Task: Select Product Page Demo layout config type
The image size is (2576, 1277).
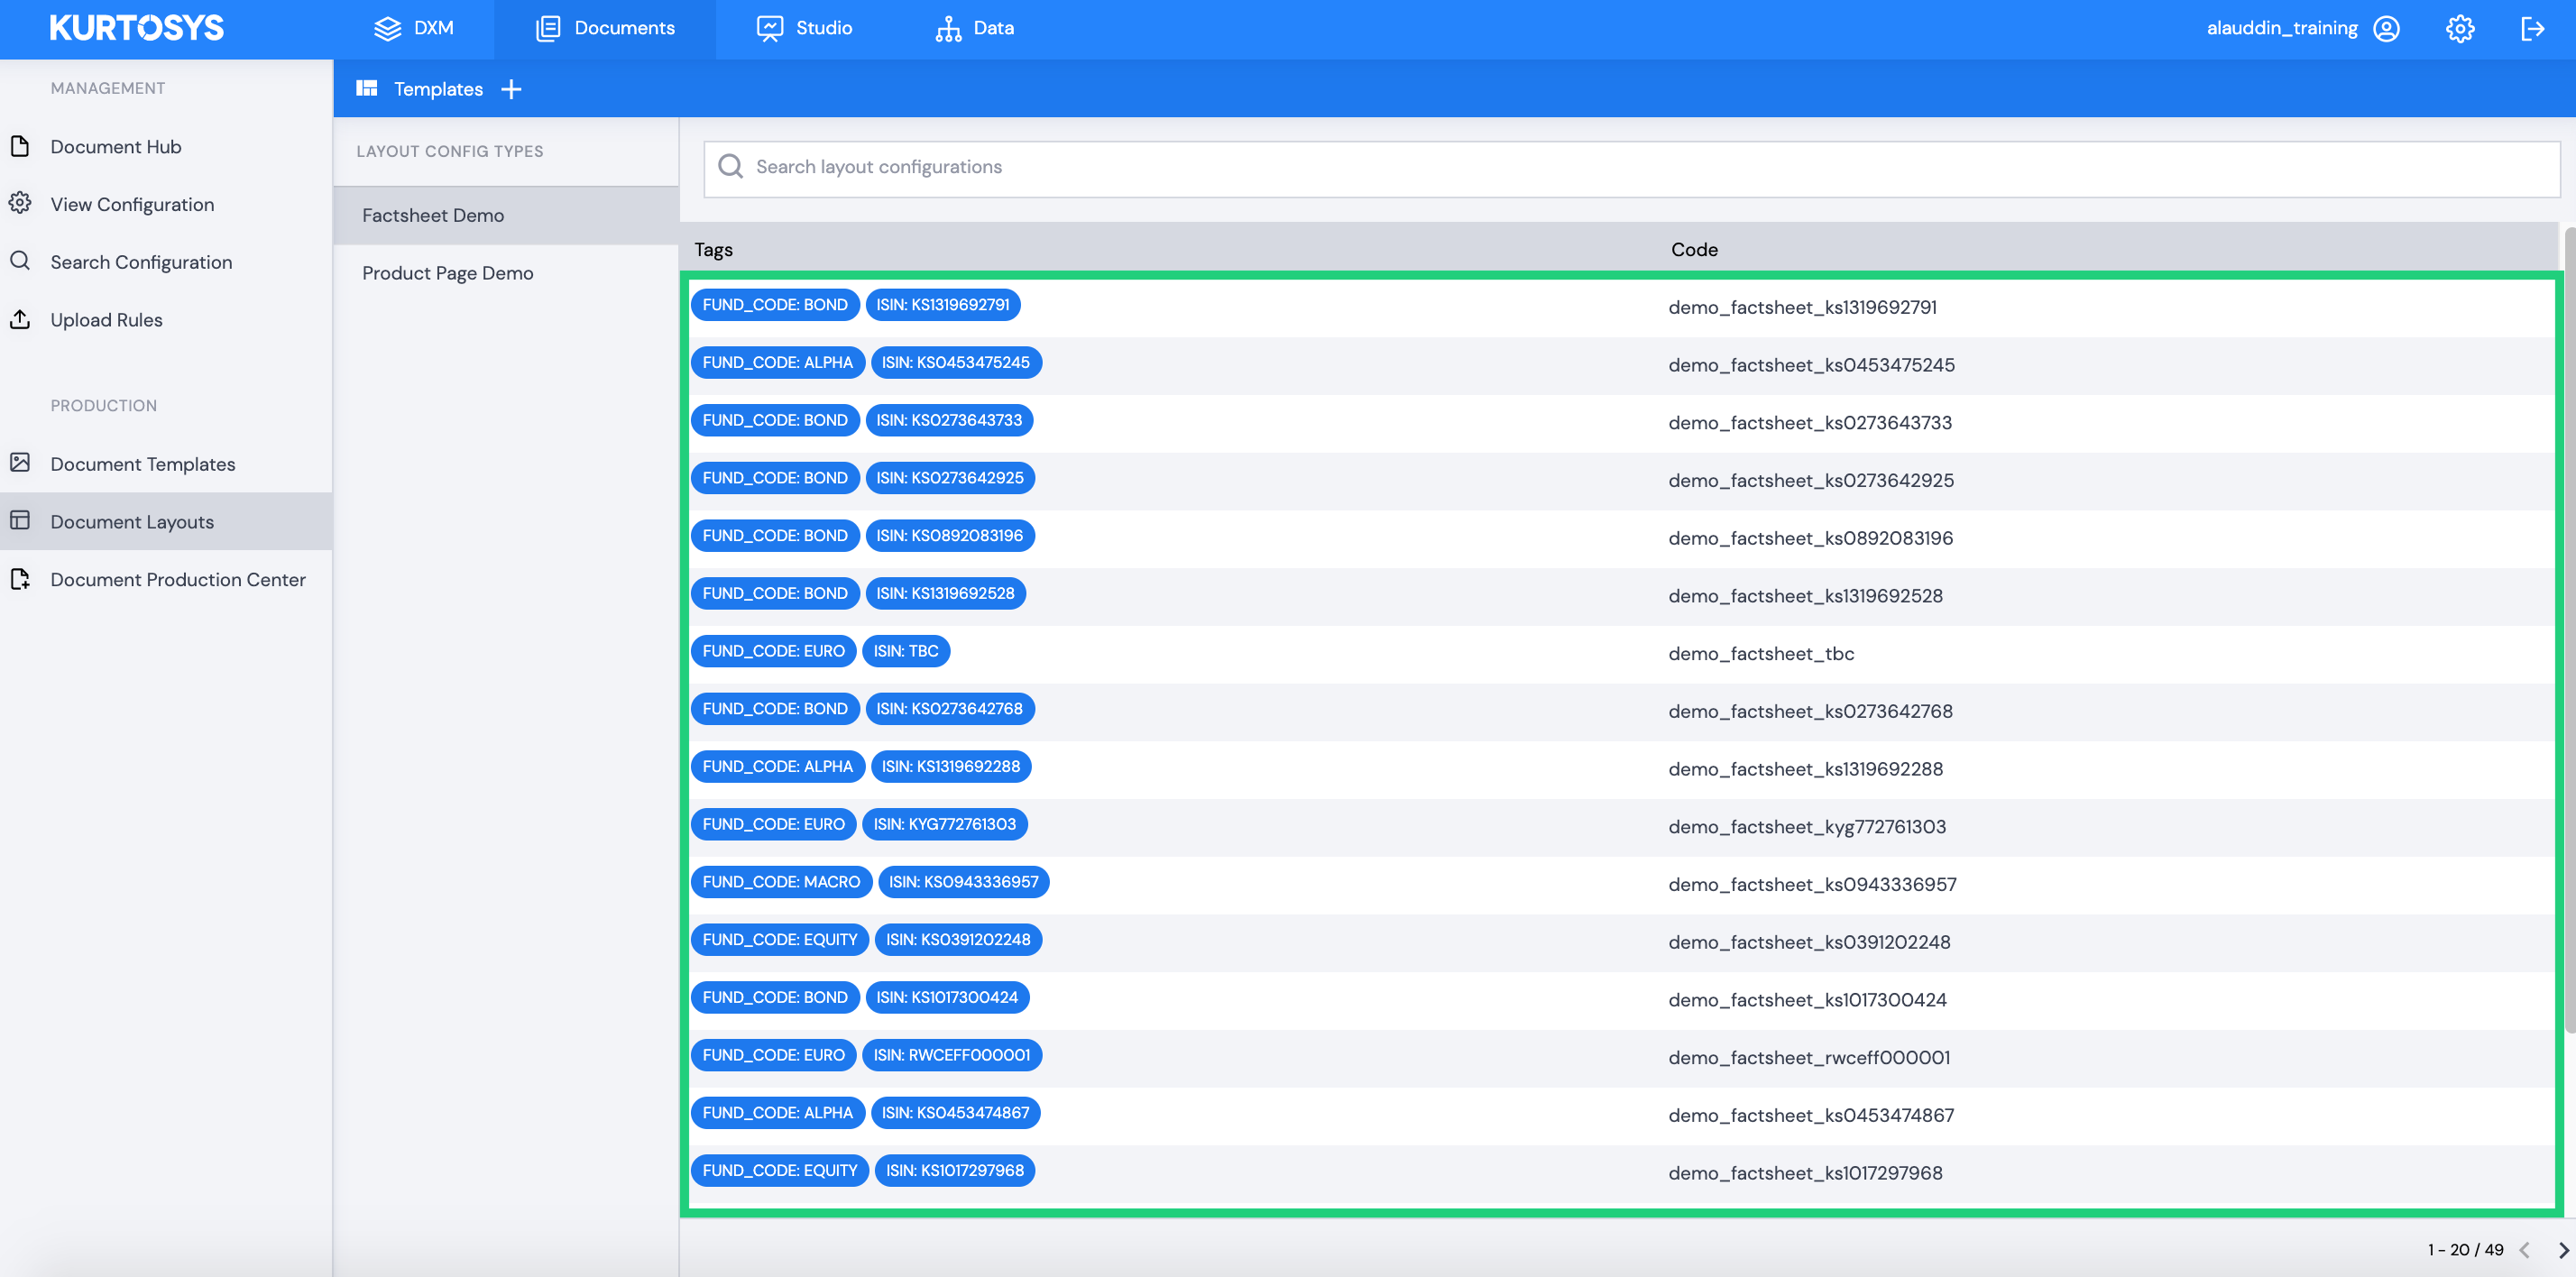Action: (x=506, y=273)
